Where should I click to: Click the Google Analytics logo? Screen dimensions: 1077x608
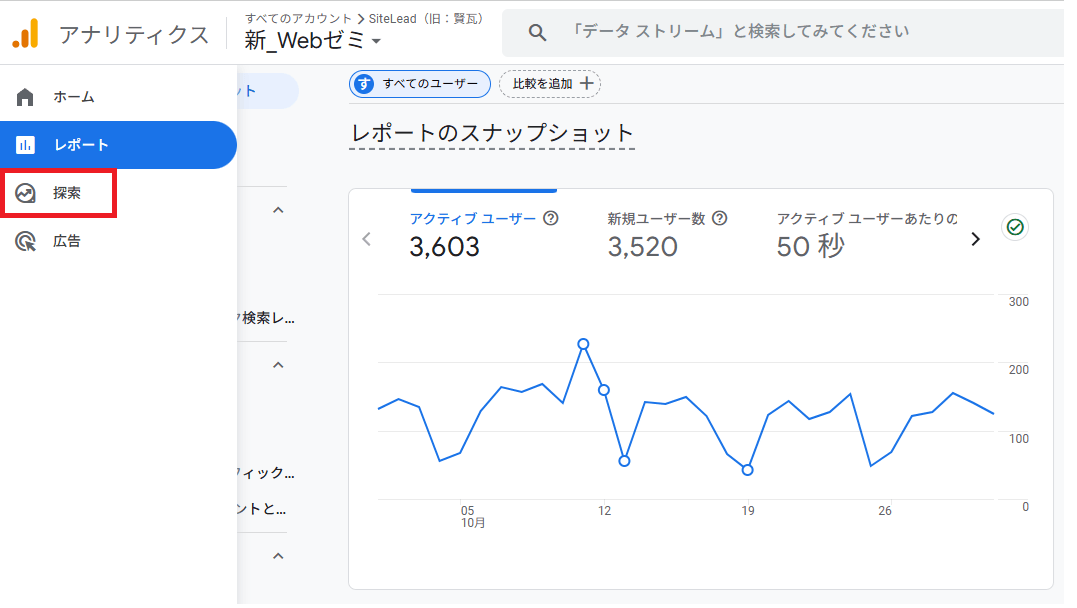[27, 32]
